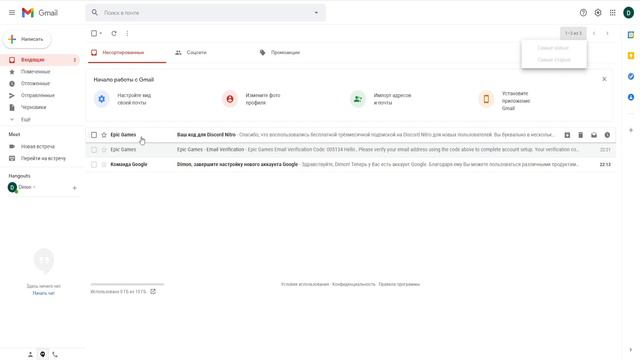
Task: Open the three-dot More toolbar menu
Action: pyautogui.click(x=127, y=33)
